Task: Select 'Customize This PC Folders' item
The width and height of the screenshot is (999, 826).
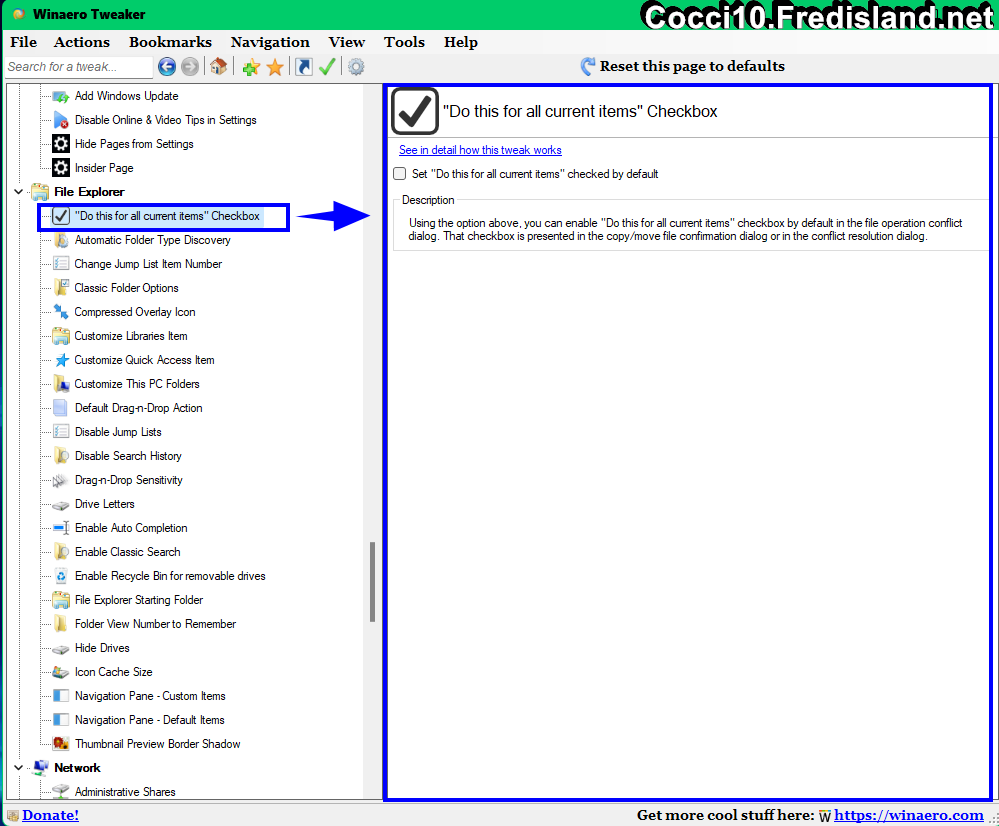Action: 136,384
